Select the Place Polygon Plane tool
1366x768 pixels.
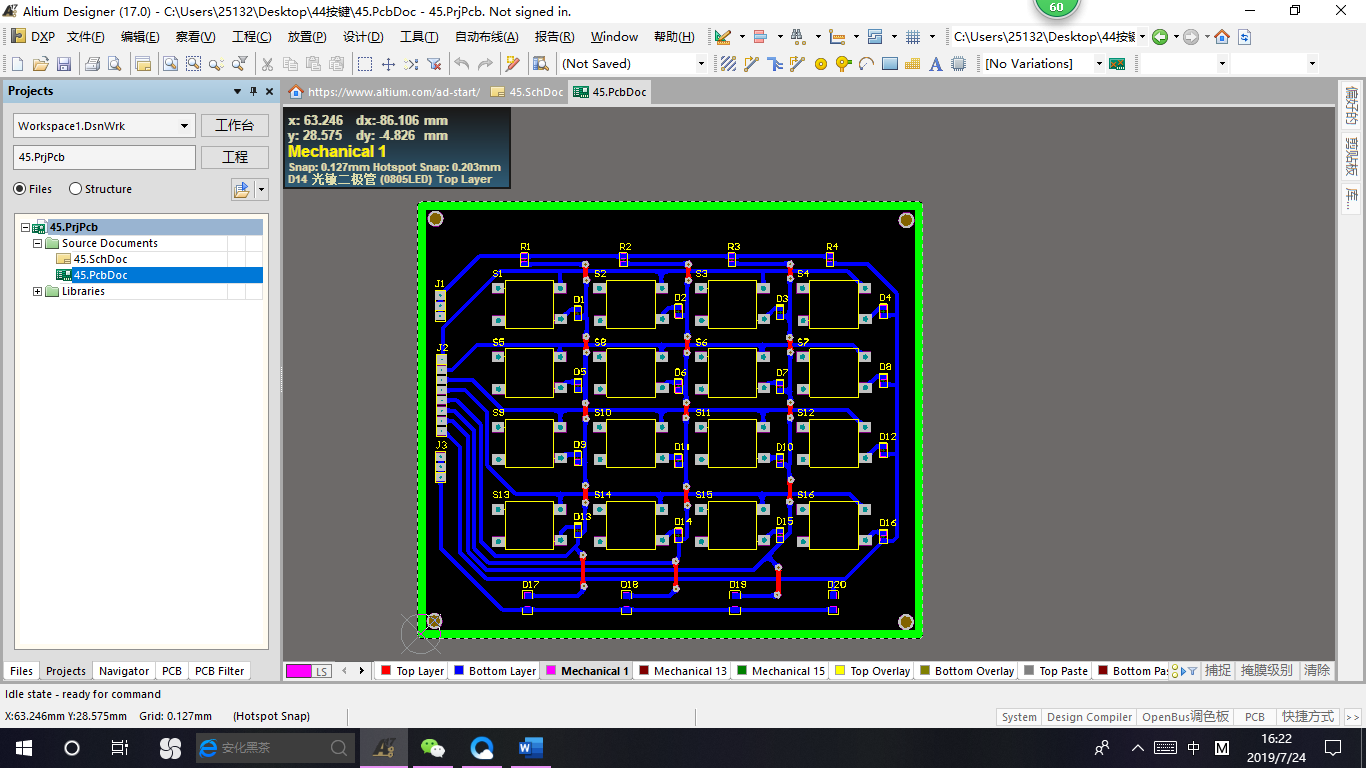912,64
